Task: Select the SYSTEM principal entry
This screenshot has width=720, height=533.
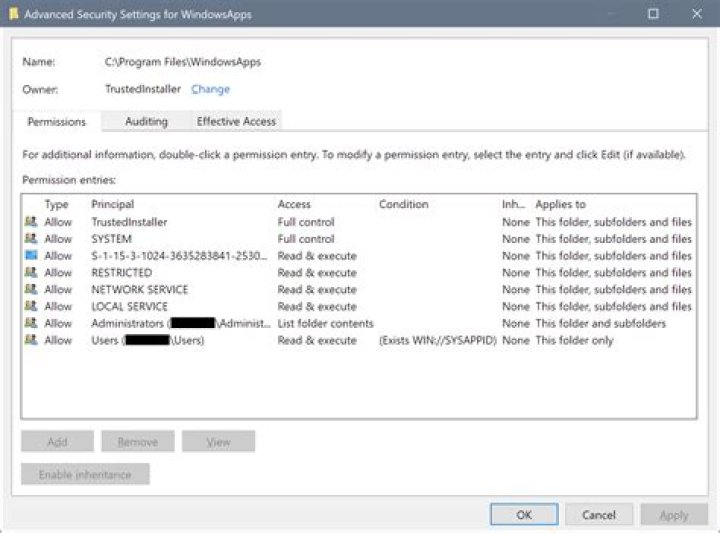Action: pos(112,239)
